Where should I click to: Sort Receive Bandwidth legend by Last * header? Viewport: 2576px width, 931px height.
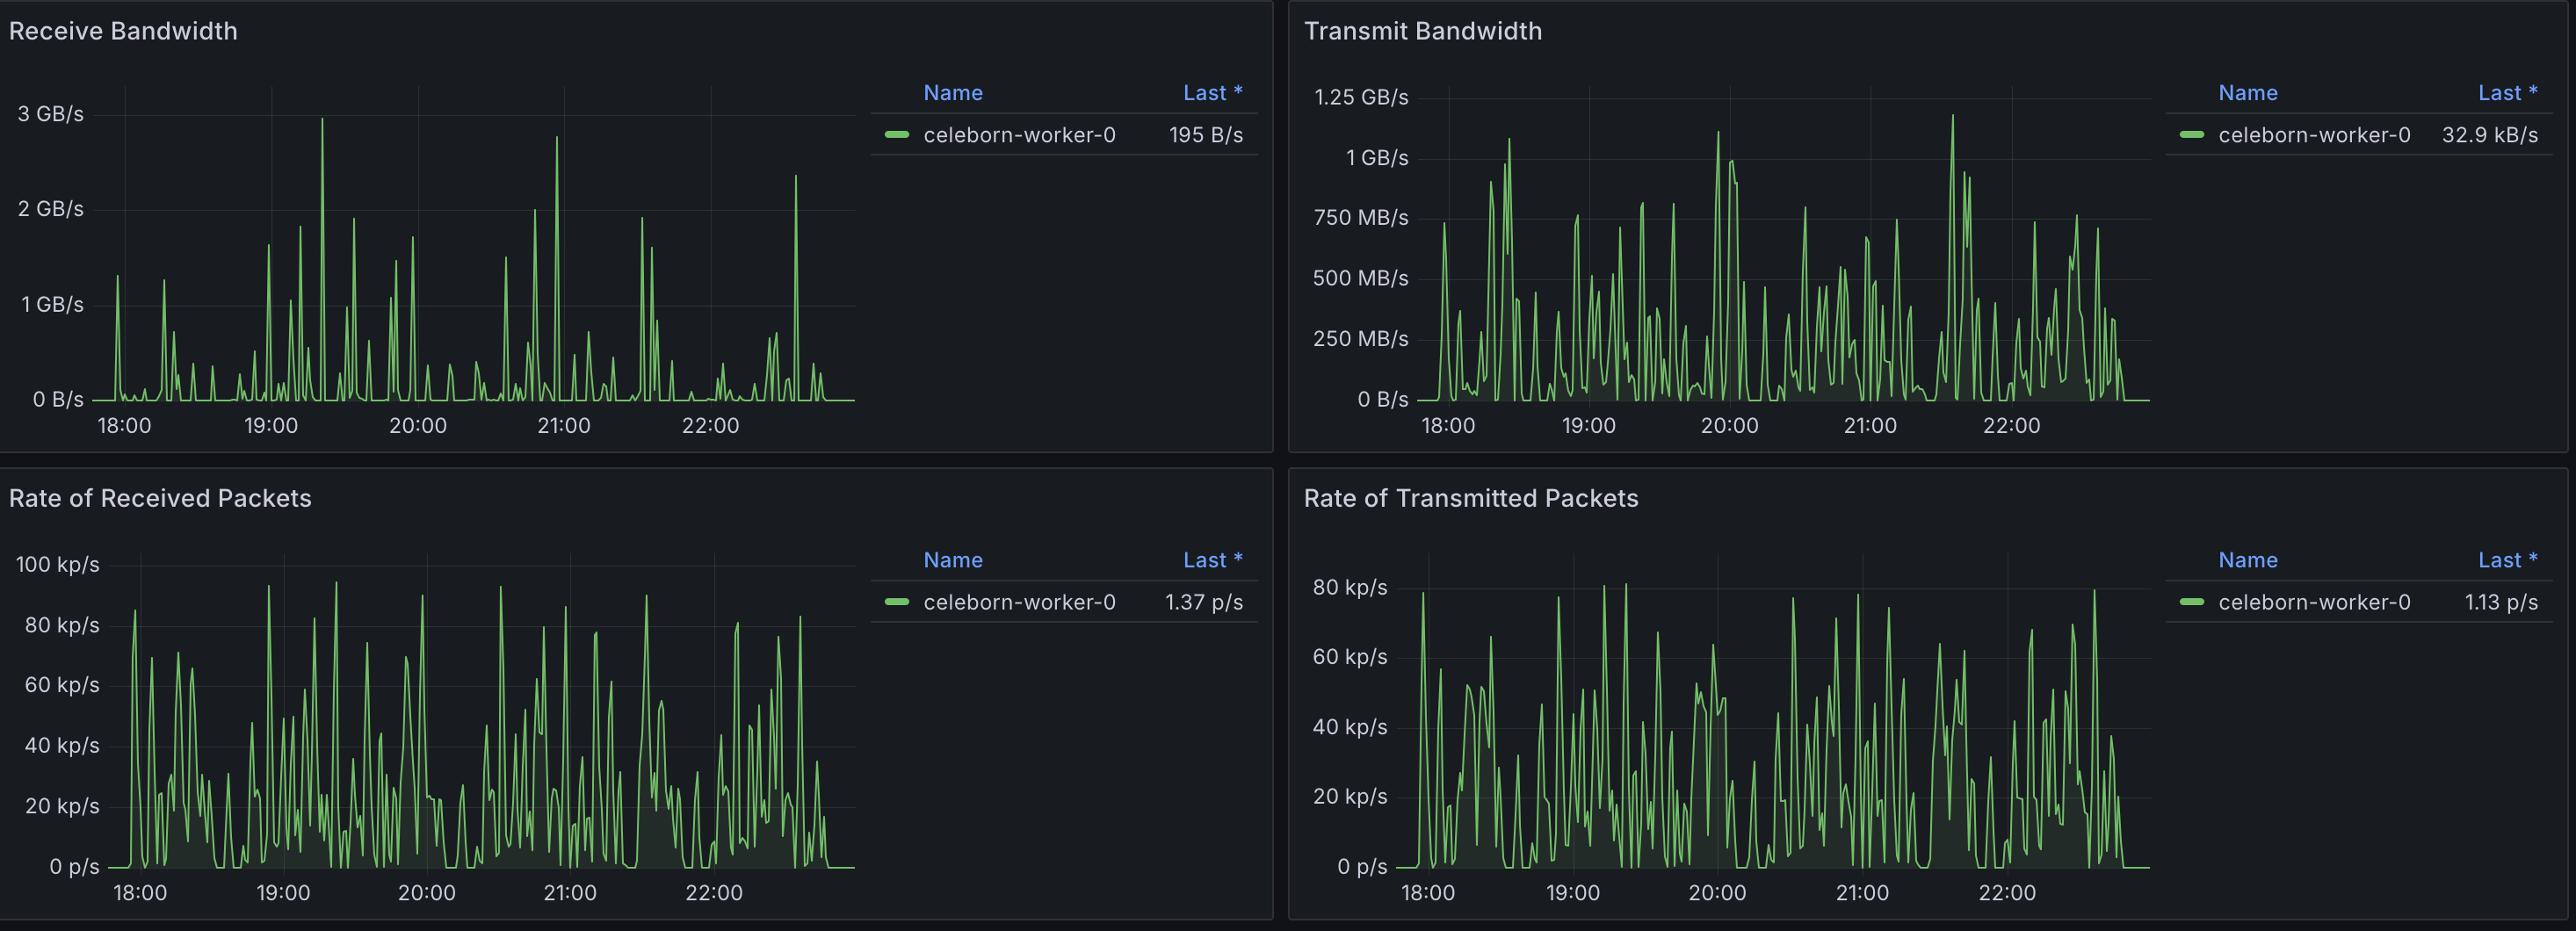(x=1211, y=93)
